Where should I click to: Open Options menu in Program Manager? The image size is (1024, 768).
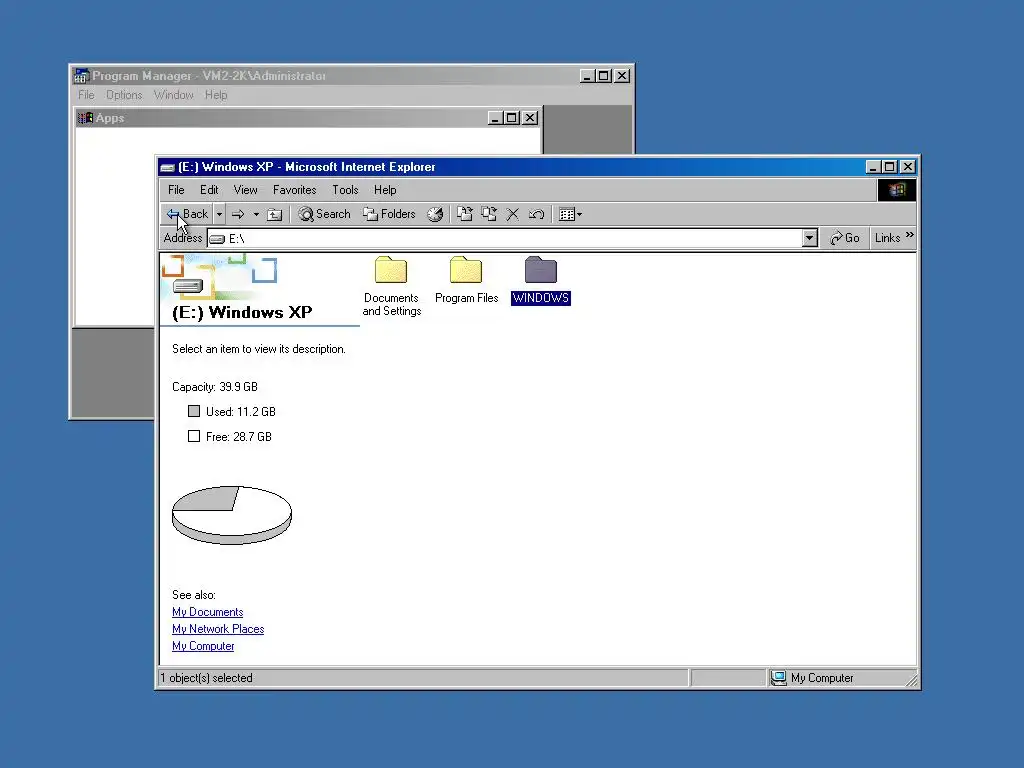pyautogui.click(x=124, y=95)
